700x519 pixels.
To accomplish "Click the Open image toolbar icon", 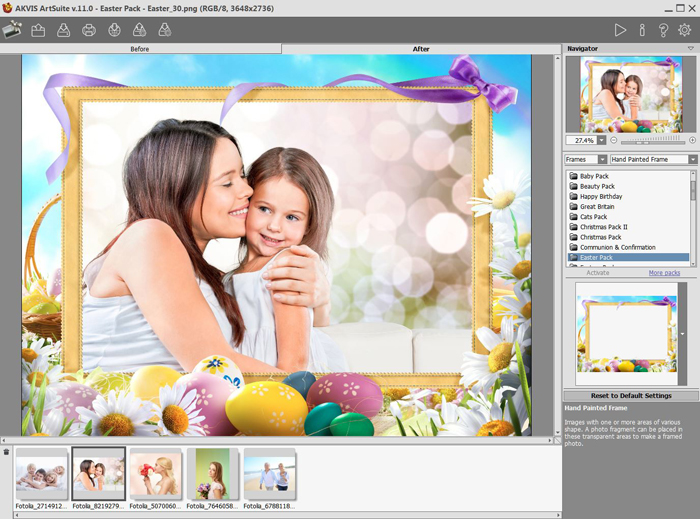I will point(38,30).
